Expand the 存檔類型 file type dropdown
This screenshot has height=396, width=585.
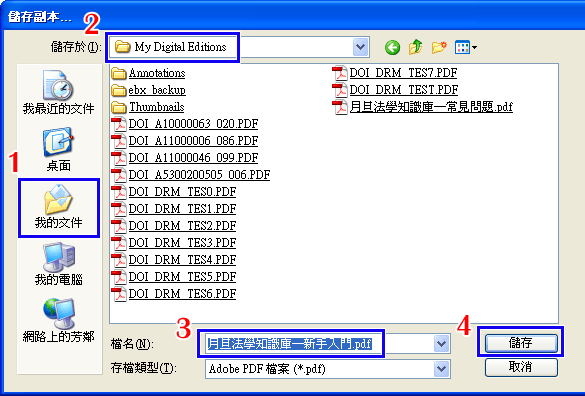441,369
